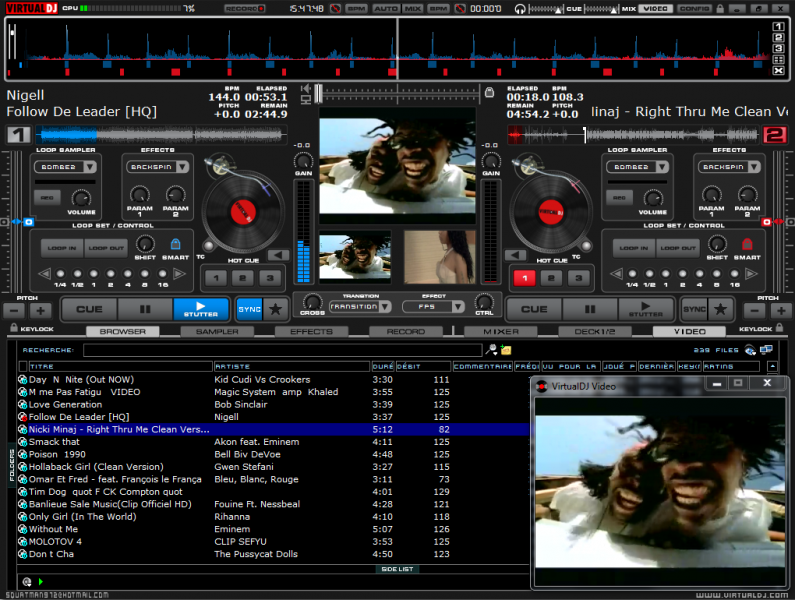Select waveform zoom level 2 button
This screenshot has width=795, height=600.
pyautogui.click(x=778, y=38)
